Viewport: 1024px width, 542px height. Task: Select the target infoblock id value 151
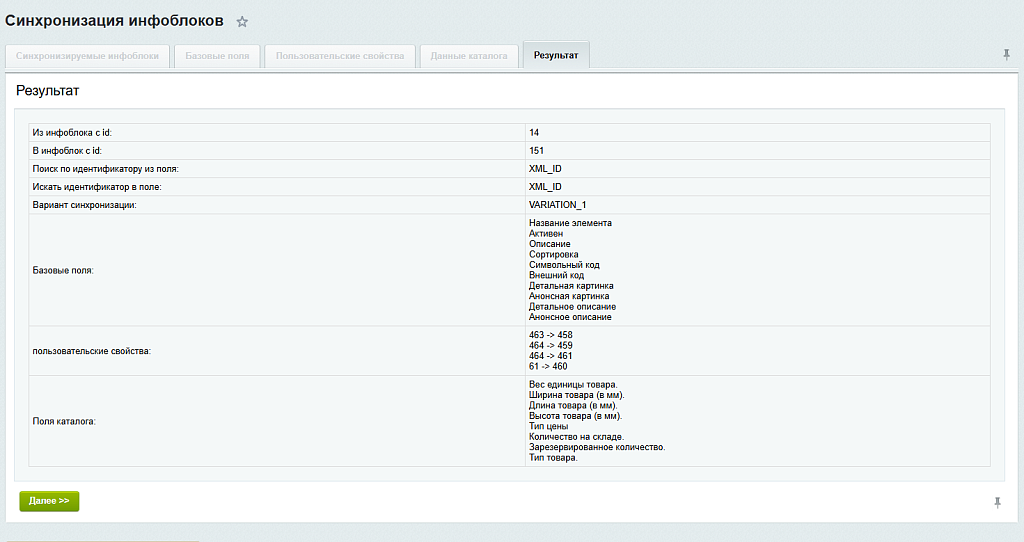536,151
